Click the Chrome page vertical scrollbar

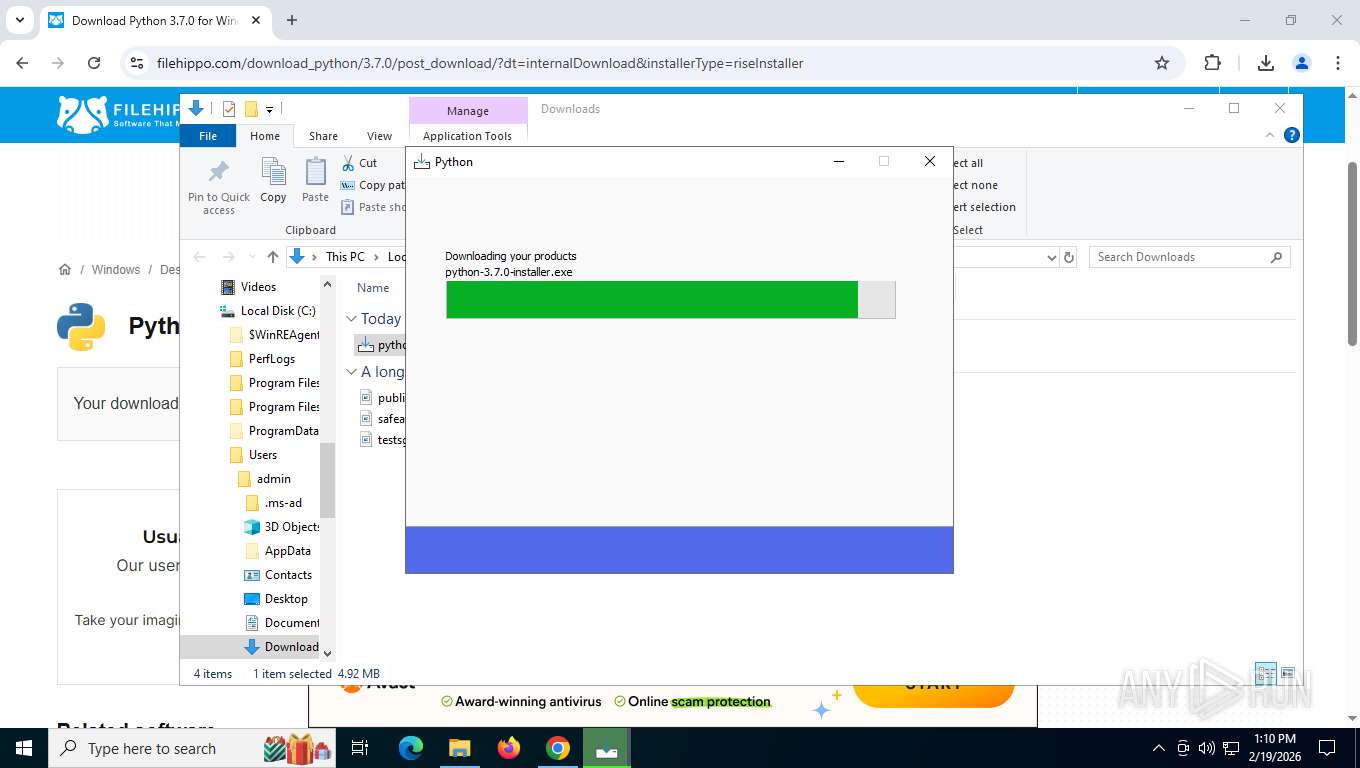pyautogui.click(x=1352, y=254)
